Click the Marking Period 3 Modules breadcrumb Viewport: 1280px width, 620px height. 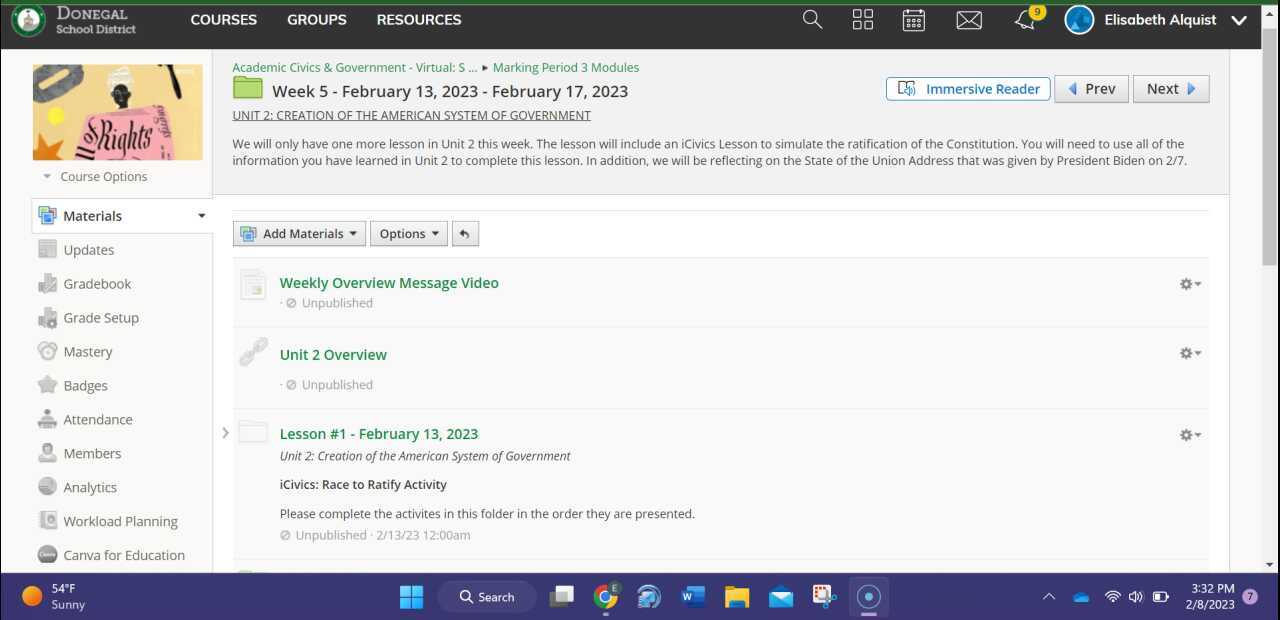pyautogui.click(x=565, y=68)
